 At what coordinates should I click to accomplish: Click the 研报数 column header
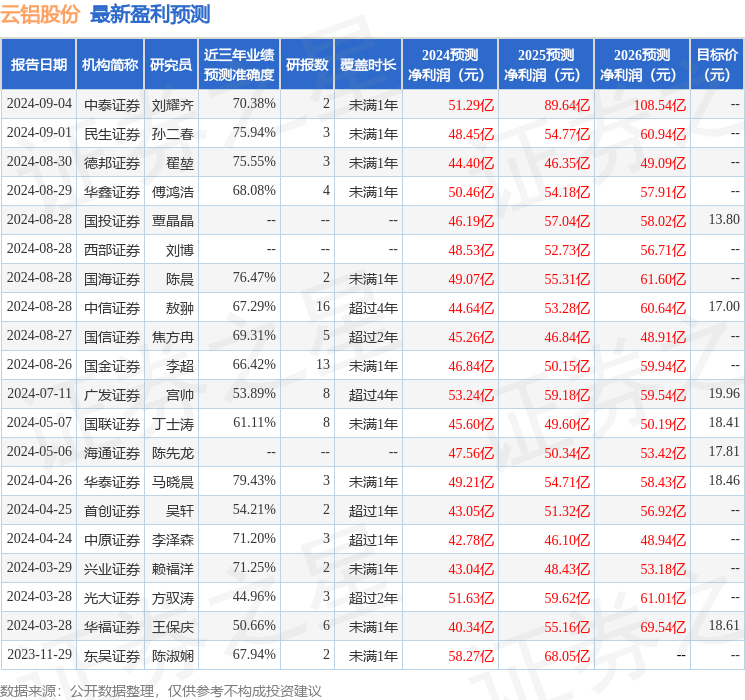click(307, 65)
